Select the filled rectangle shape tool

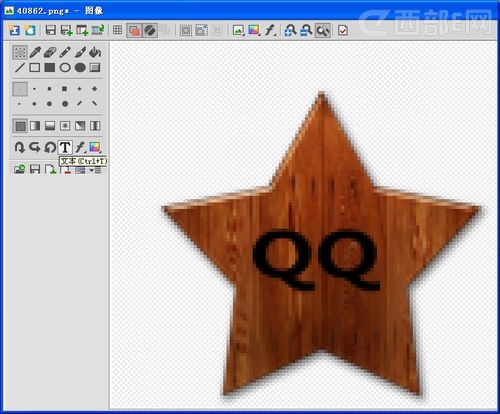point(50,68)
